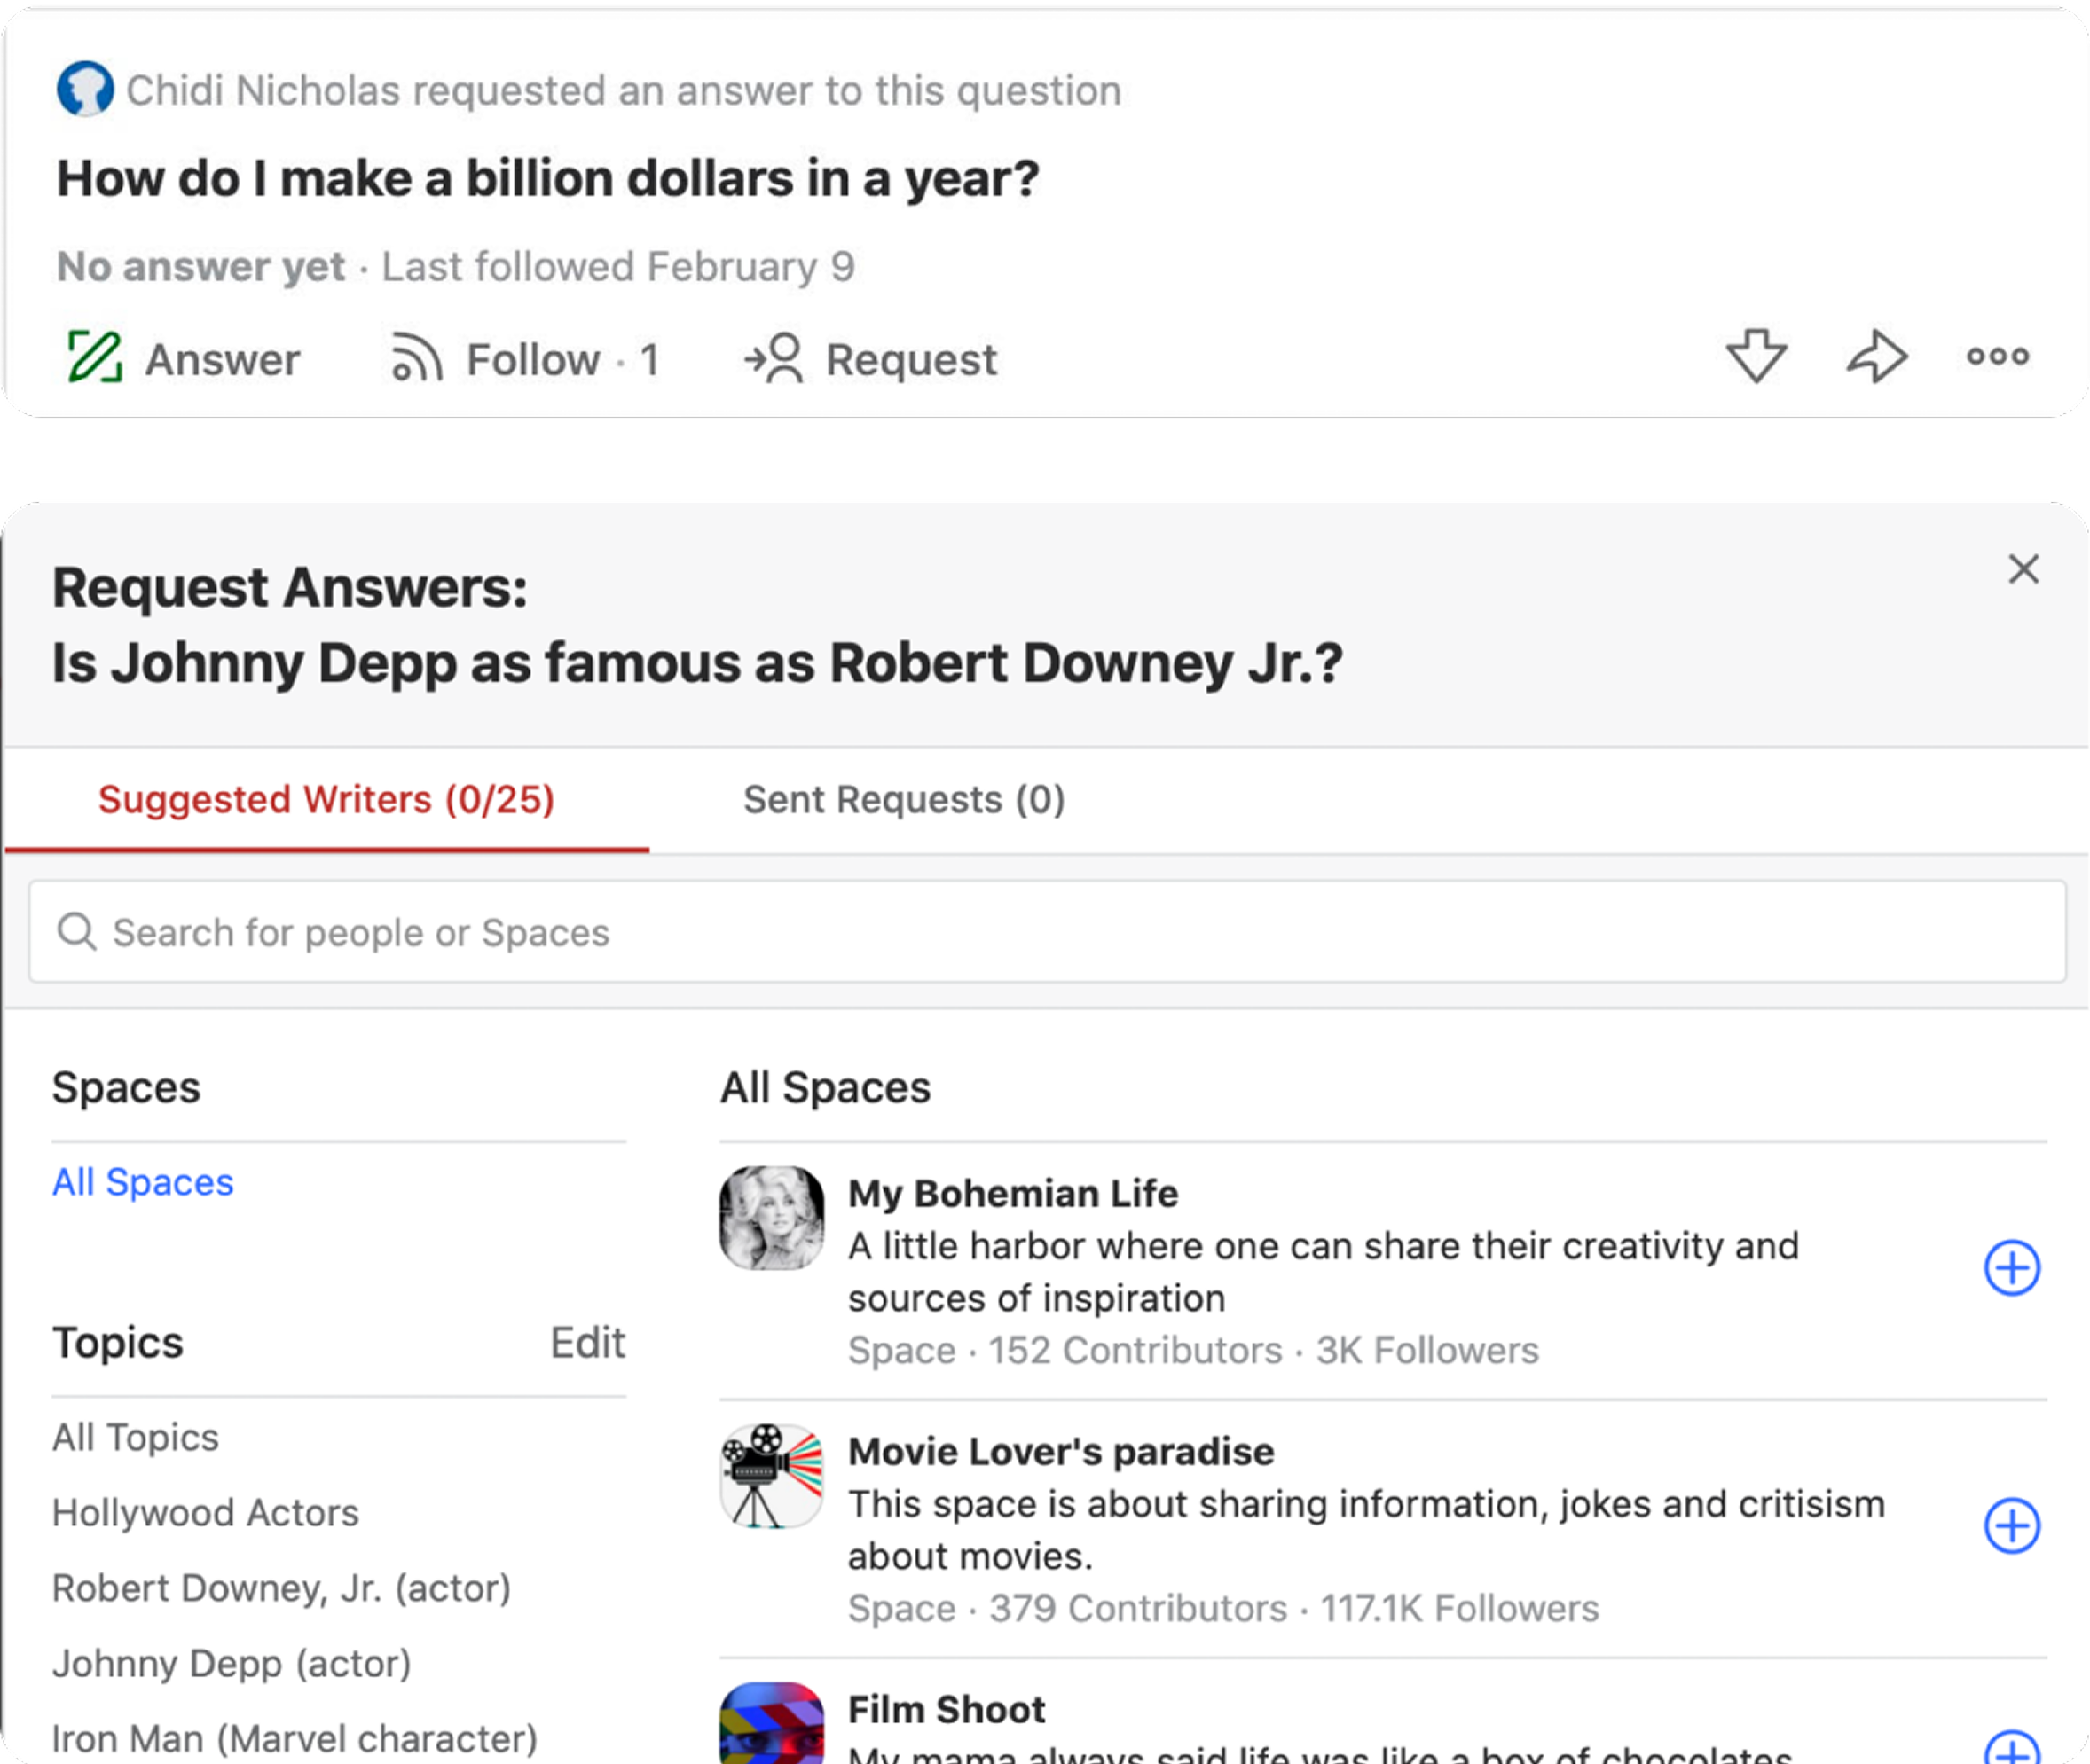The image size is (2090, 1764).
Task: Filter by Hollywood Actors topic
Action: (x=205, y=1513)
